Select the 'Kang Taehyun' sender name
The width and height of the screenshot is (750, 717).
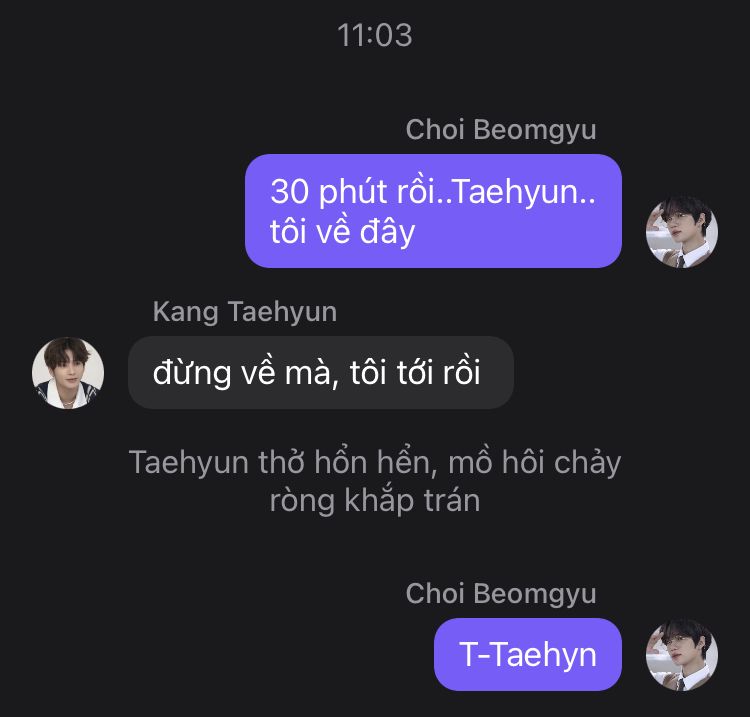245,312
